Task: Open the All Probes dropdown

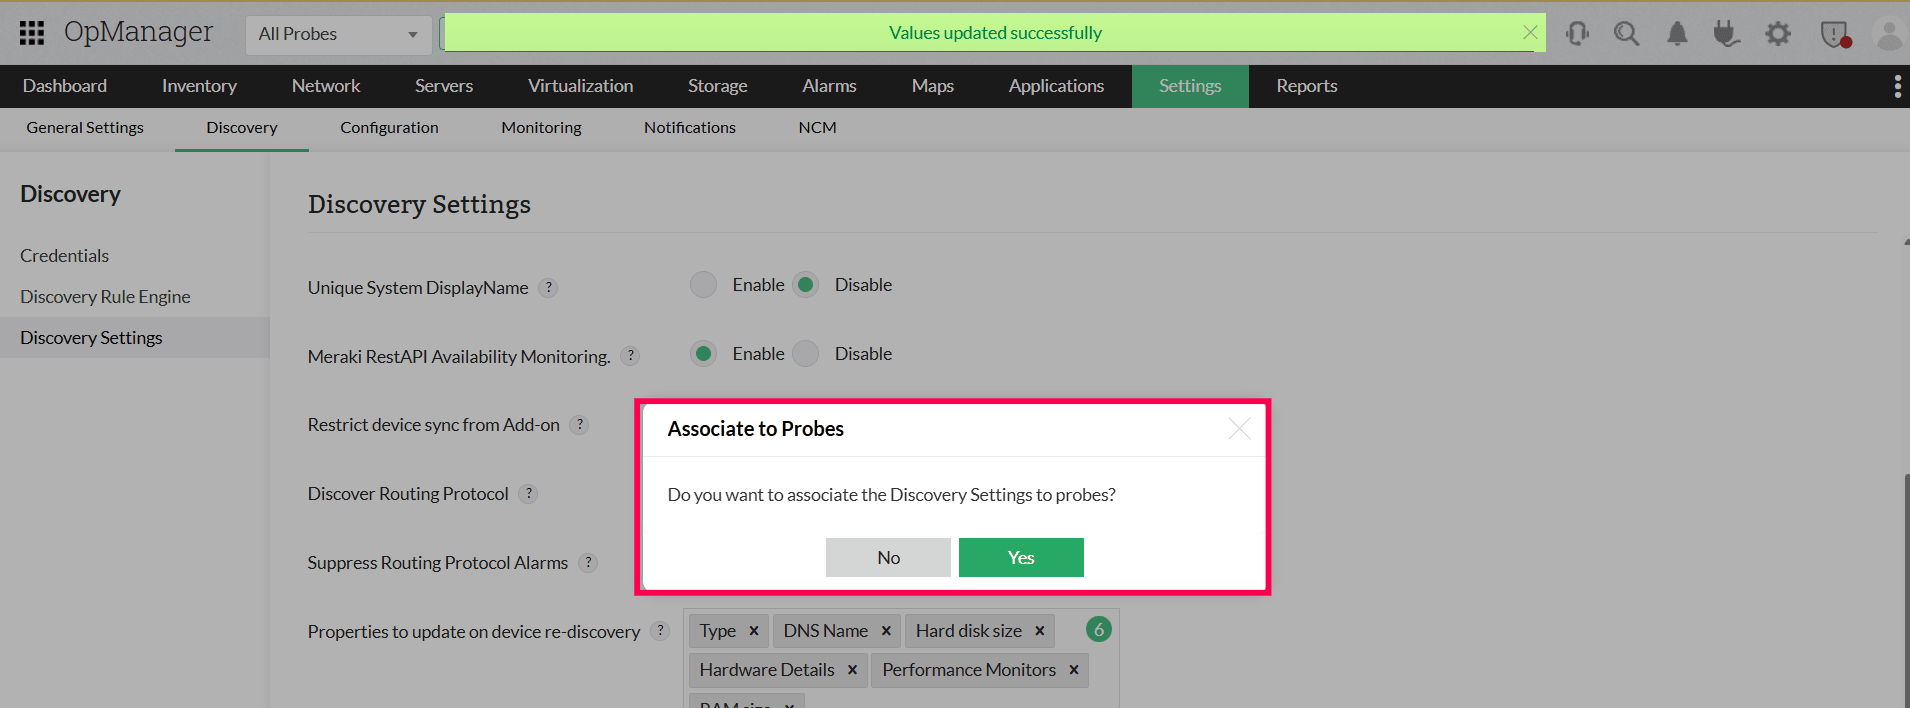Action: (x=339, y=34)
